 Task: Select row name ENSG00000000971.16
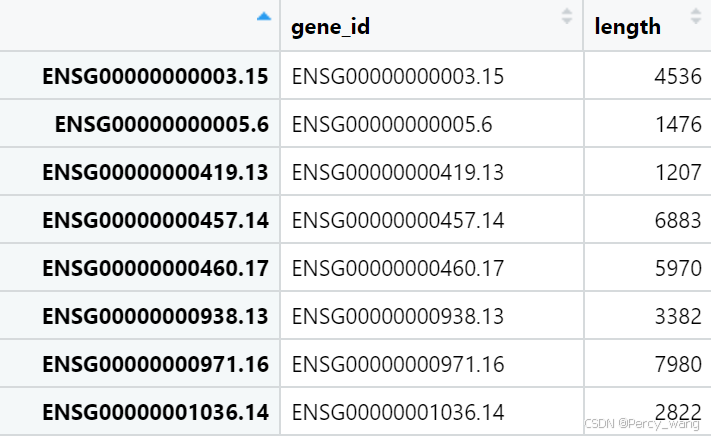click(x=156, y=364)
